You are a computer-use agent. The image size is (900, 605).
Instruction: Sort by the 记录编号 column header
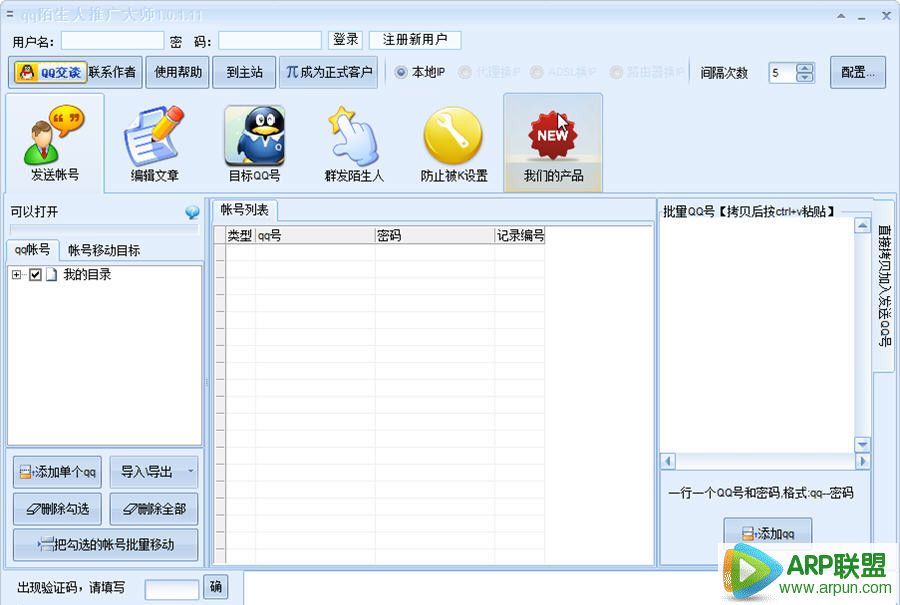[x=520, y=235]
